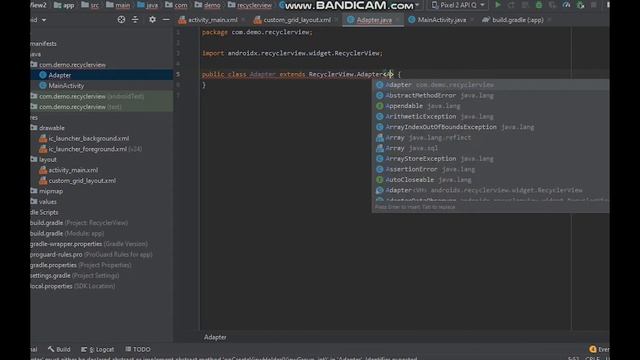This screenshot has height=360, width=640.
Task: Open local.properties (SDK Location)
Action: pyautogui.click(x=73, y=286)
